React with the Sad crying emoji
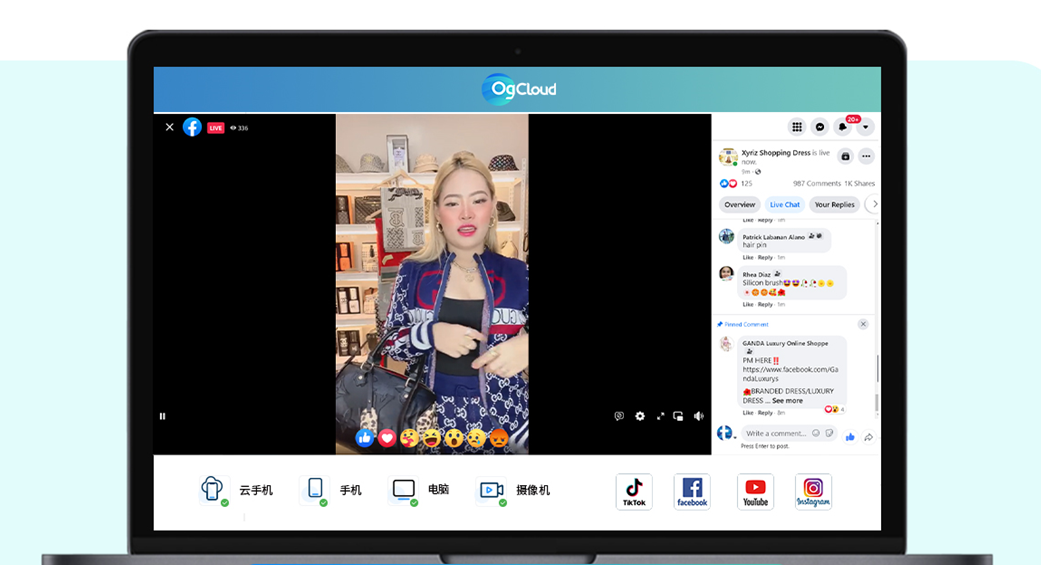This screenshot has width=1041, height=565. [x=476, y=438]
